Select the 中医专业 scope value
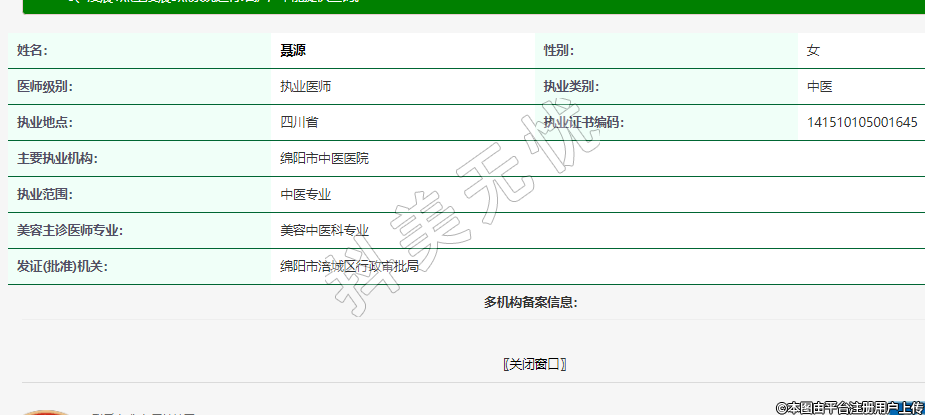The height and width of the screenshot is (415, 925). [305, 194]
